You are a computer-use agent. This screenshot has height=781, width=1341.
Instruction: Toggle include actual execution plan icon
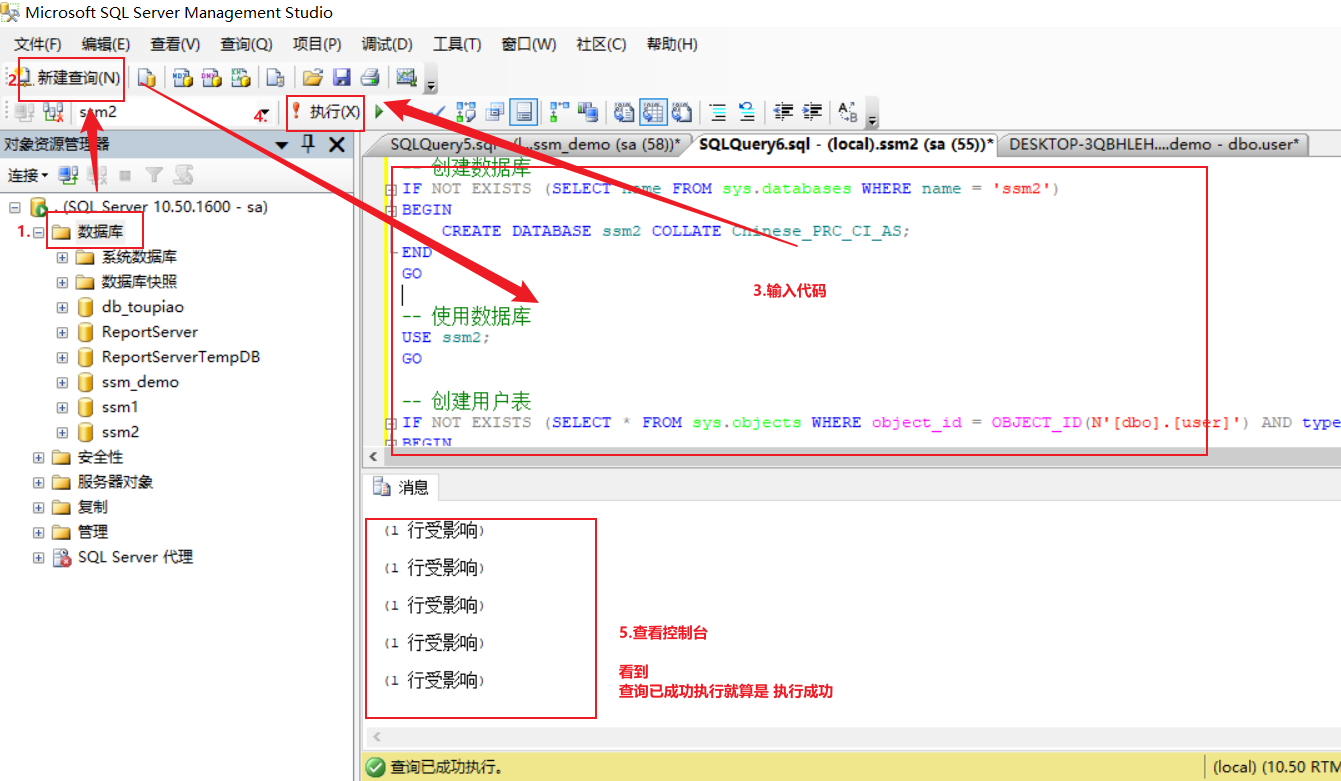559,112
